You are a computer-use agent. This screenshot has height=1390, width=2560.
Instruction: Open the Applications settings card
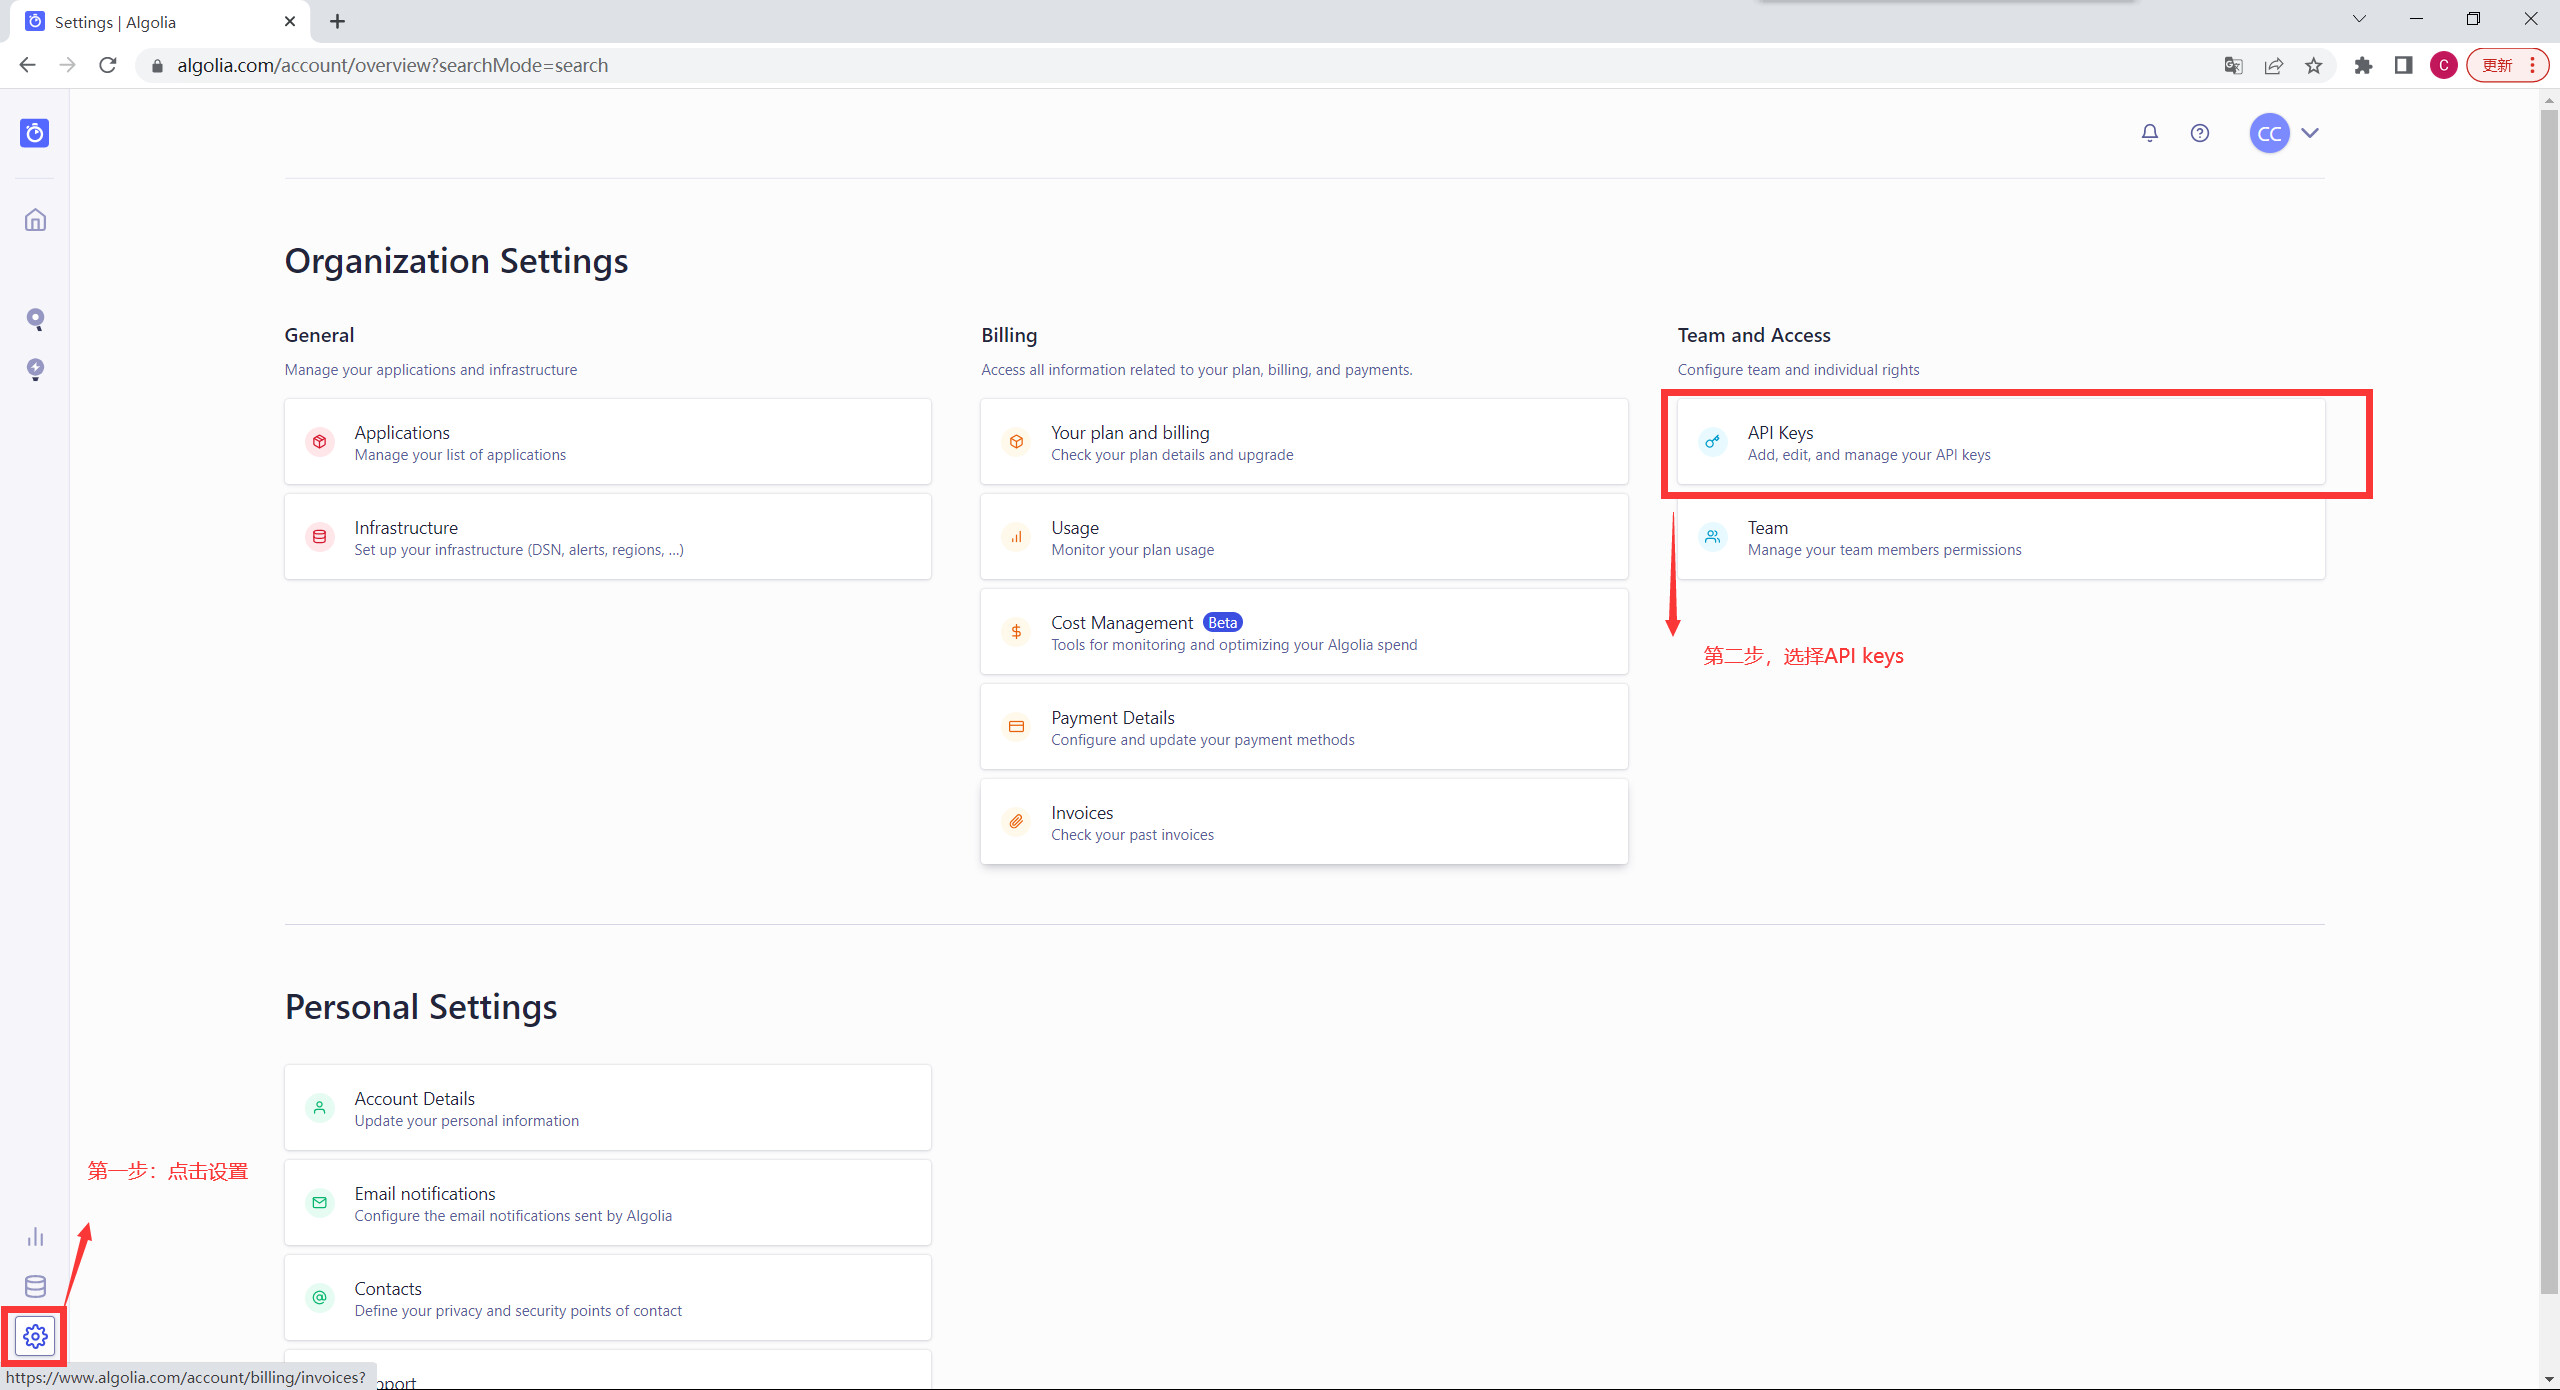tap(608, 441)
